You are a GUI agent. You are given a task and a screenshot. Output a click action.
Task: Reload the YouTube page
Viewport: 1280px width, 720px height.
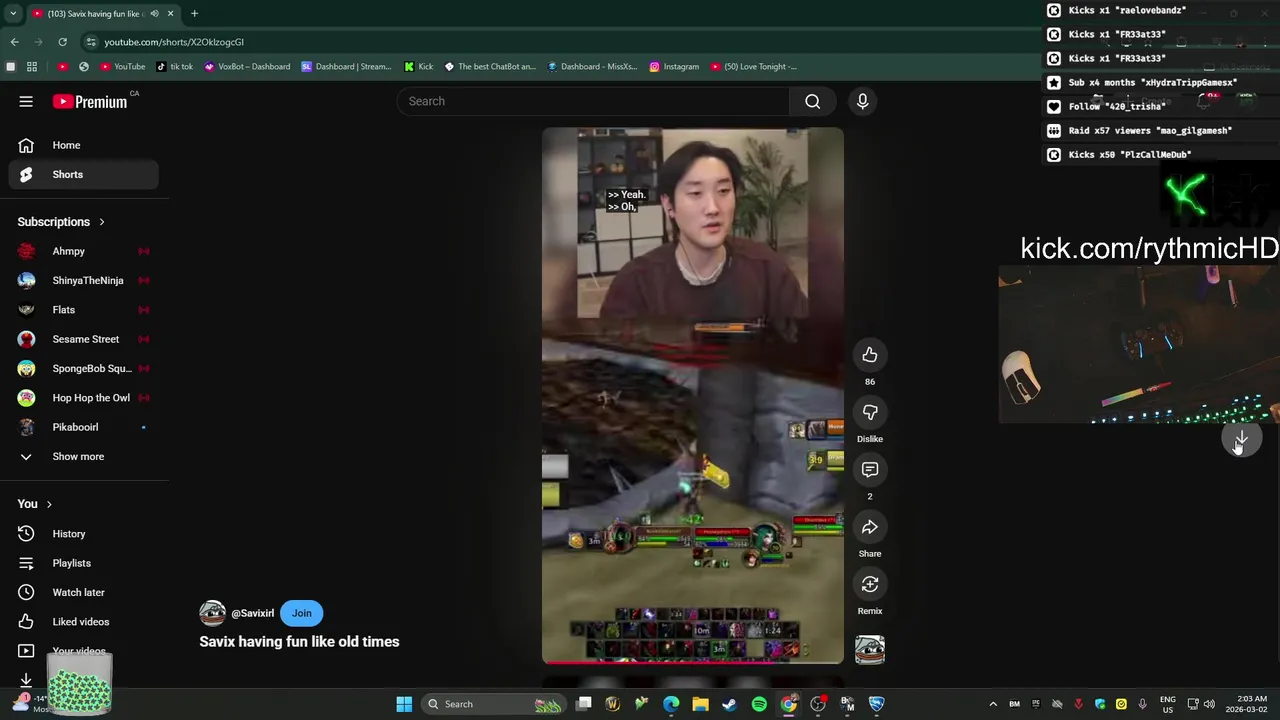coord(62,42)
